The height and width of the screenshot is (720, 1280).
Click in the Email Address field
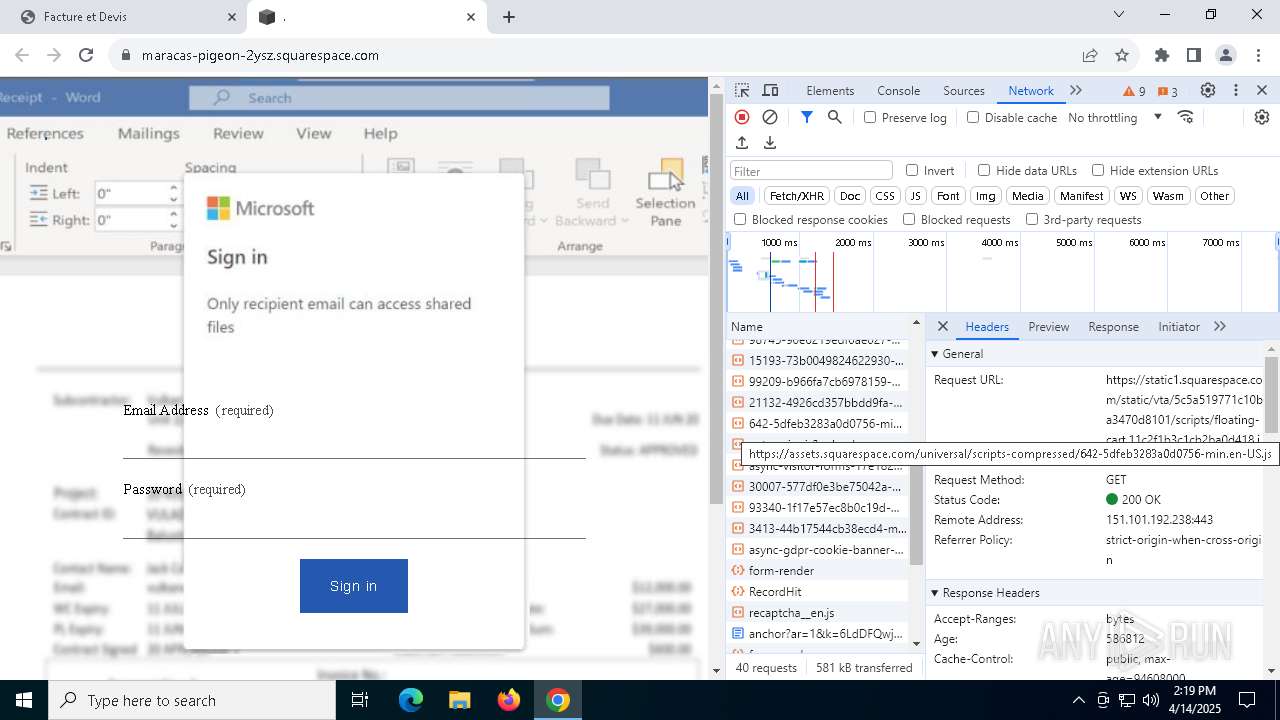click(354, 440)
